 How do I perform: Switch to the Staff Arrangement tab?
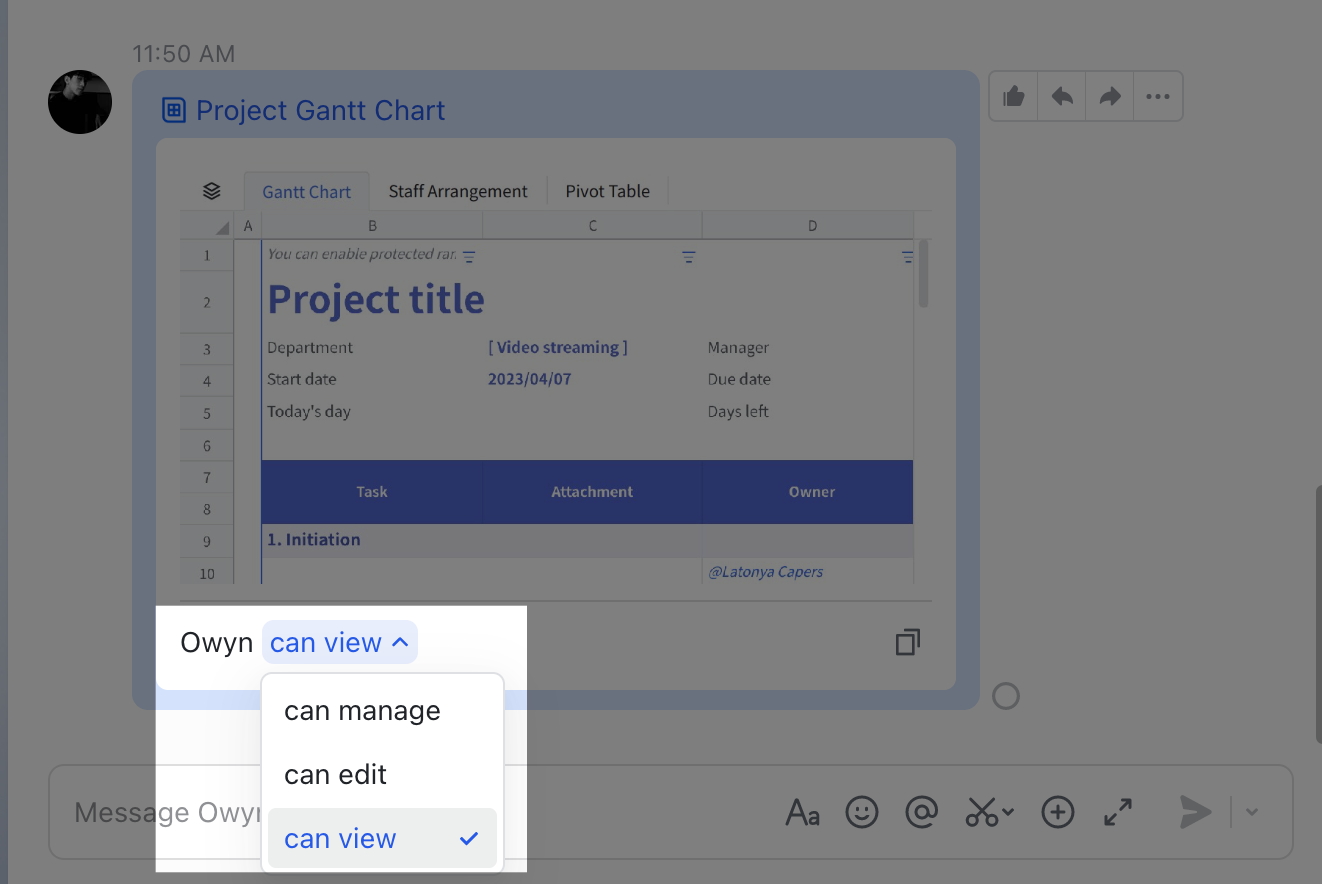(458, 190)
